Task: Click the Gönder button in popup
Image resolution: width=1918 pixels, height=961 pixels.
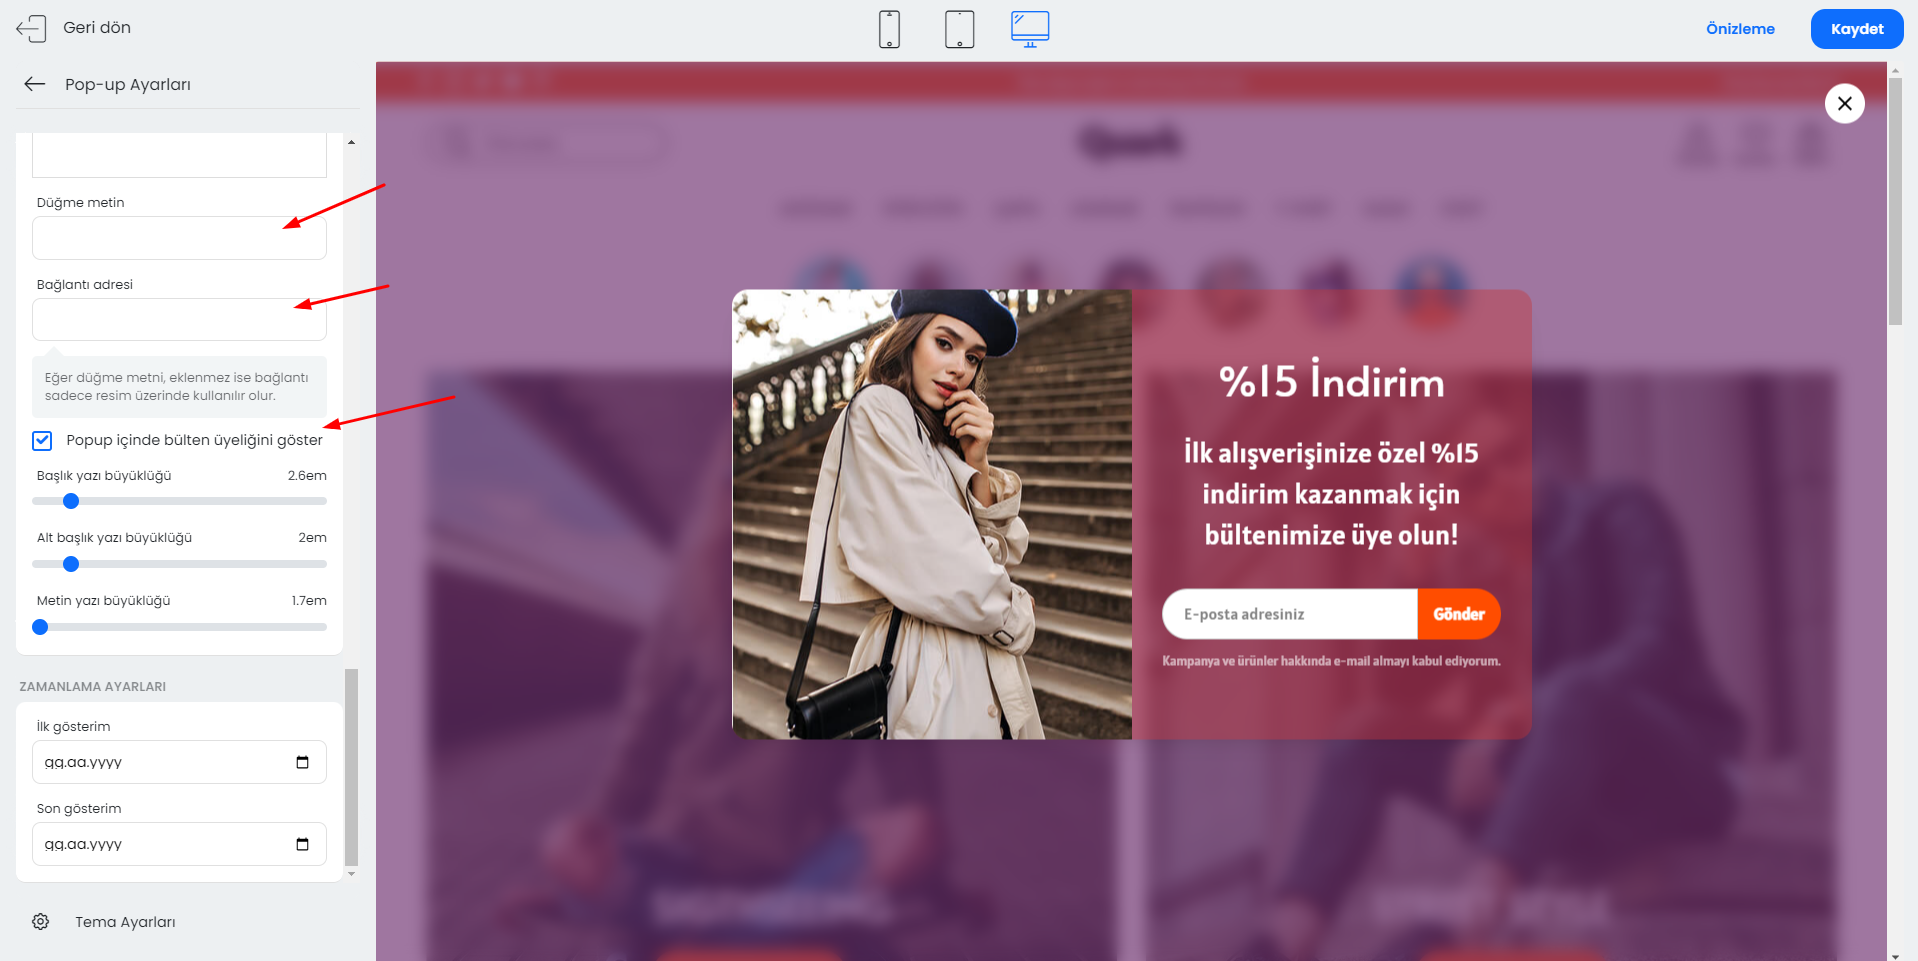Action: [1458, 614]
